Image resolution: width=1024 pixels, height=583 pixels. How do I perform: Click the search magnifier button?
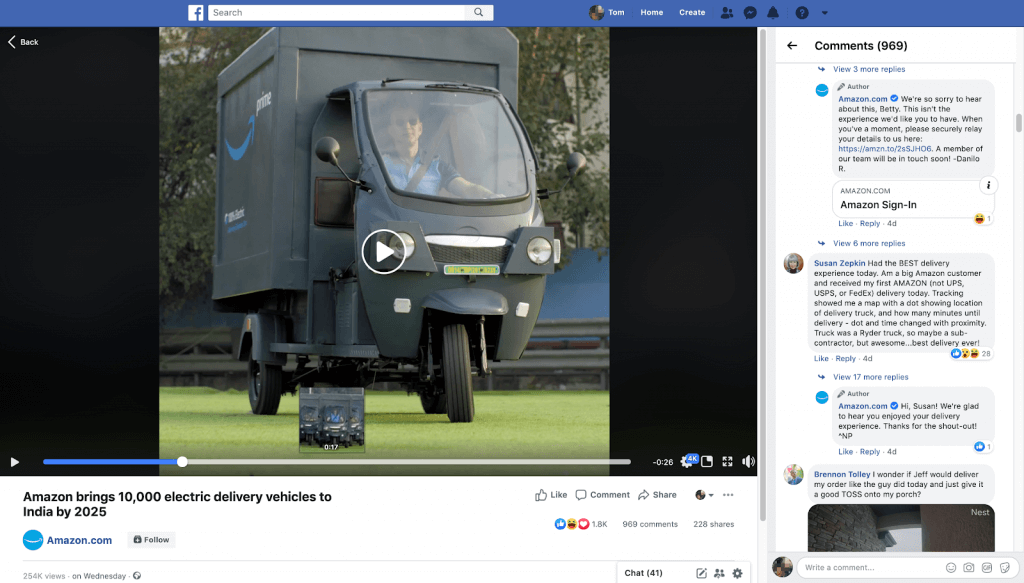pos(479,12)
